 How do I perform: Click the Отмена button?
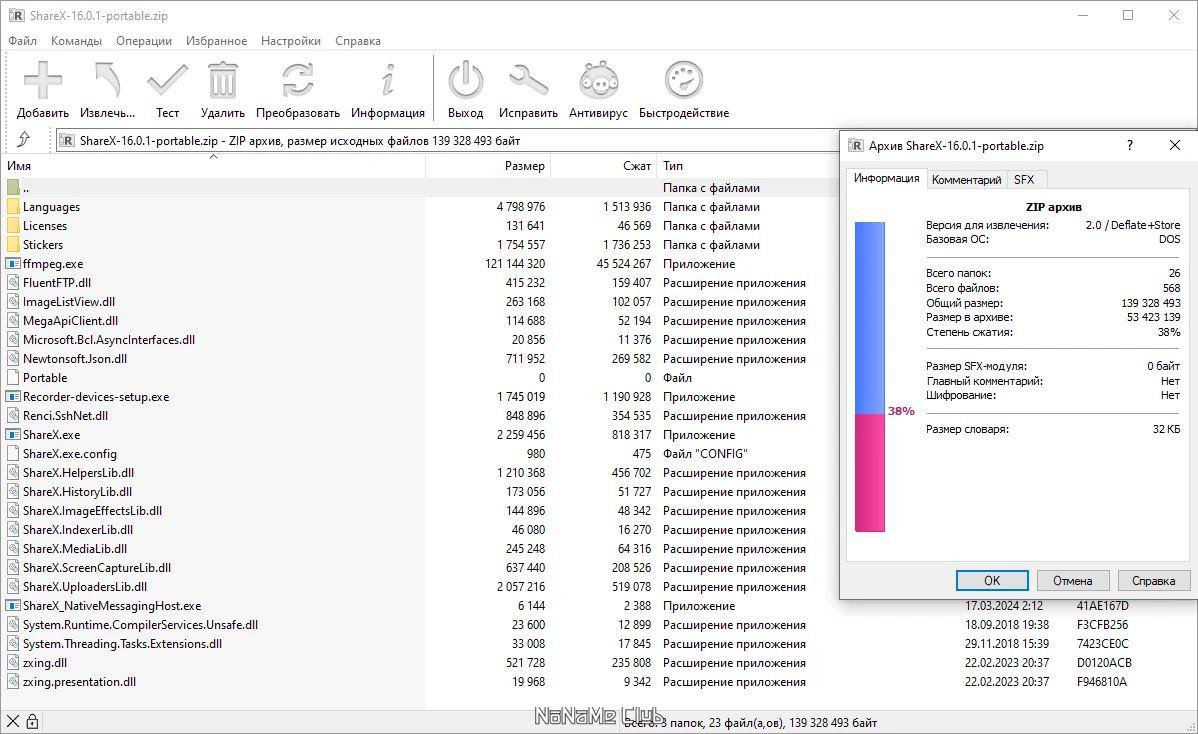click(x=1072, y=580)
